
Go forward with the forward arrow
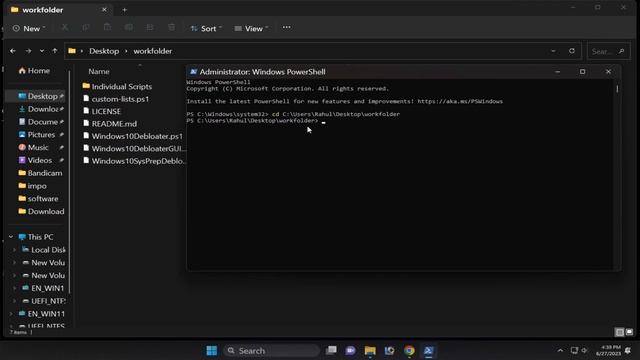point(28,51)
